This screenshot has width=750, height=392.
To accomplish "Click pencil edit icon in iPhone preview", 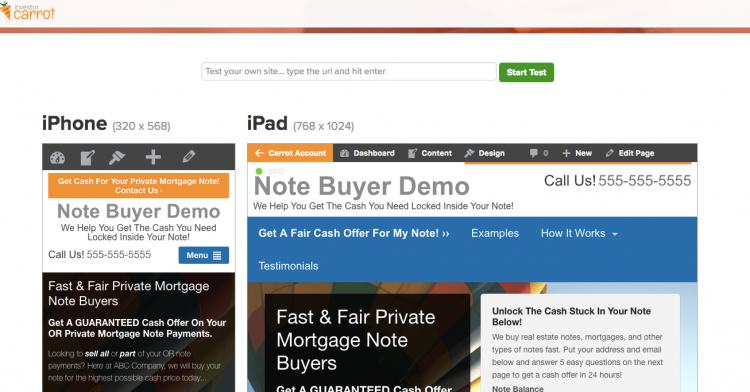I will (x=188, y=156).
